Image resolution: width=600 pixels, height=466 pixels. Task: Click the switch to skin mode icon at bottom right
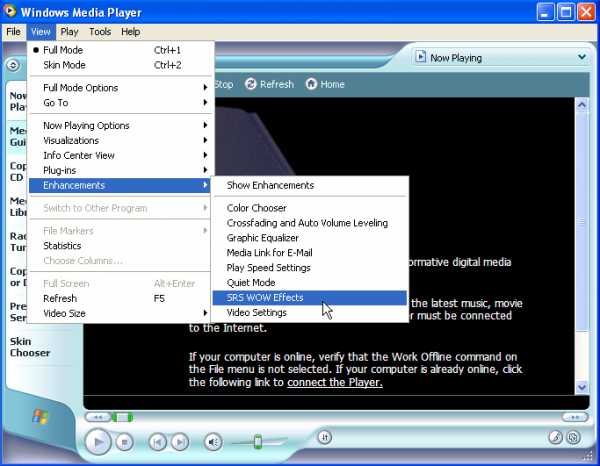coord(573,437)
